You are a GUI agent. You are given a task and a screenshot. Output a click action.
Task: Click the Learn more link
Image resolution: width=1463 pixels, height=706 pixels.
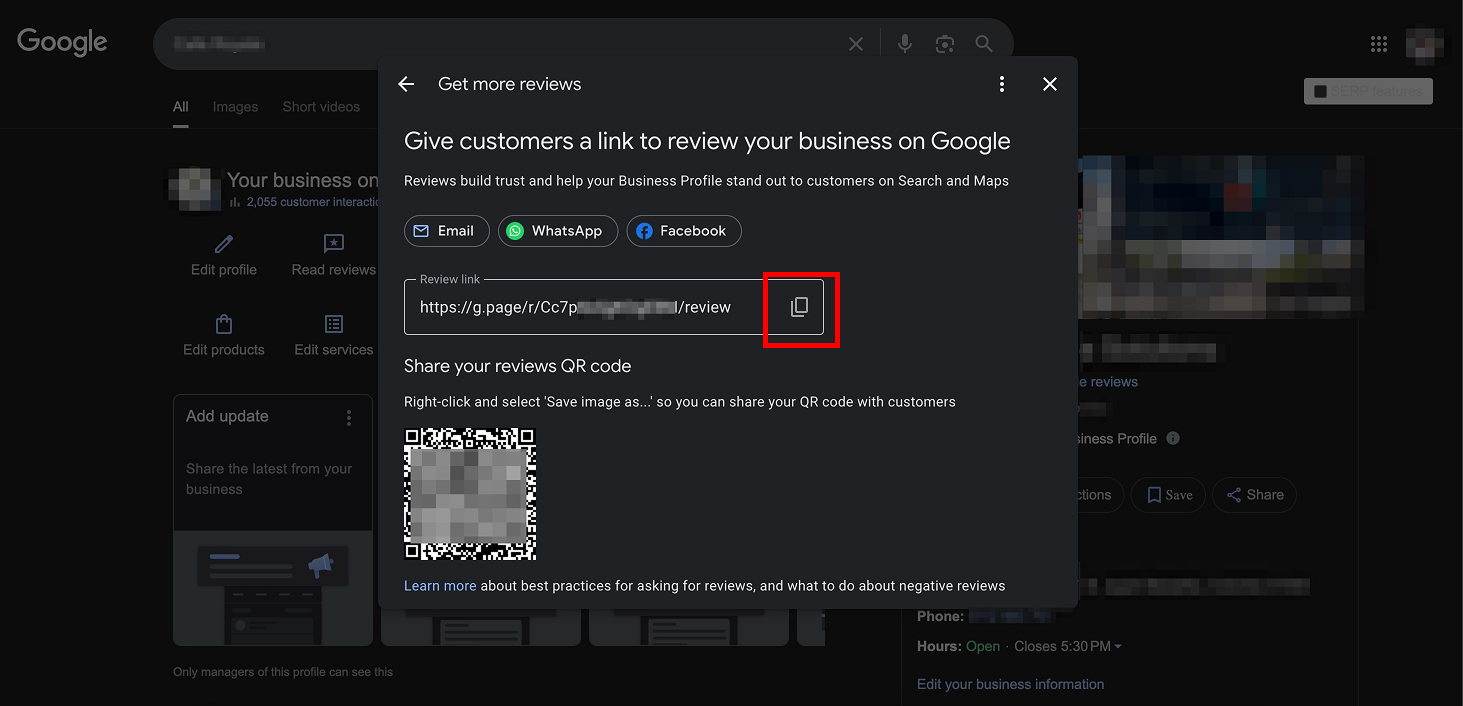tap(440, 586)
